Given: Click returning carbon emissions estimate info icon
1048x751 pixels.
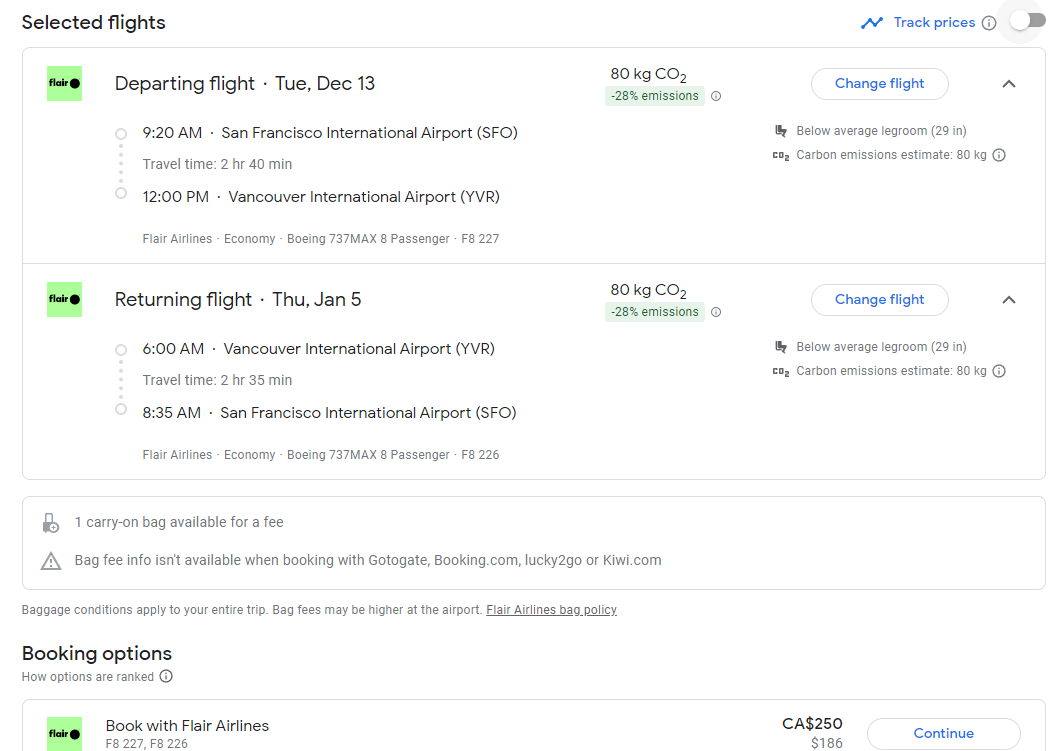Looking at the screenshot, I should click(998, 371).
